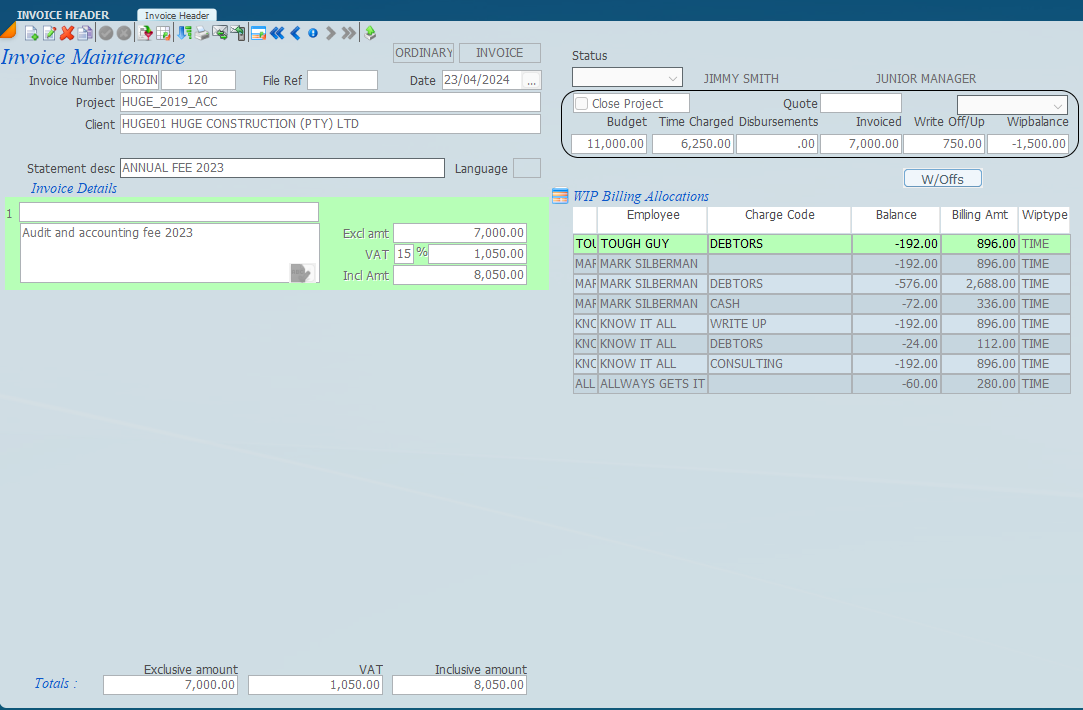Click the printer icon in toolbar
The width and height of the screenshot is (1083, 710).
click(201, 33)
